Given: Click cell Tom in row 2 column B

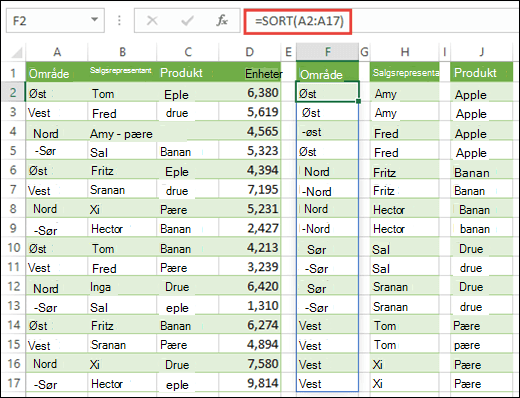Looking at the screenshot, I should coord(122,92).
